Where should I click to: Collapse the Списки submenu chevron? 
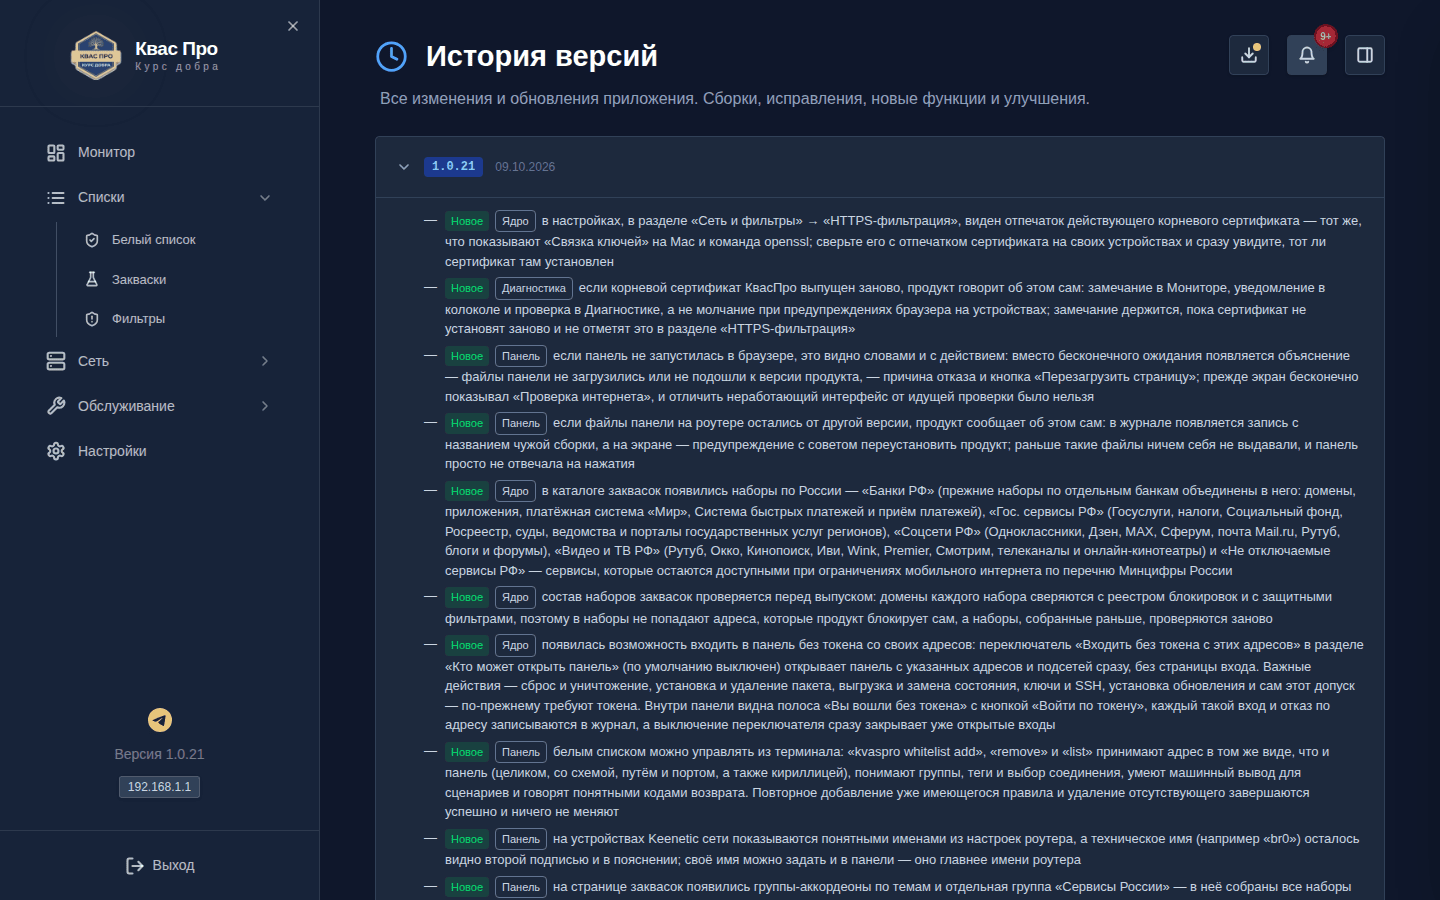265,198
